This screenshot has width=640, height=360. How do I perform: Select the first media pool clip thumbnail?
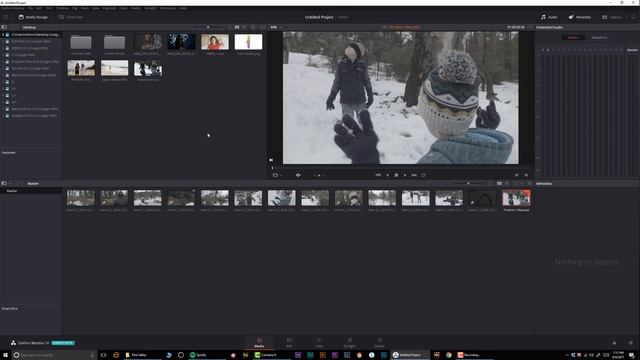[80, 198]
